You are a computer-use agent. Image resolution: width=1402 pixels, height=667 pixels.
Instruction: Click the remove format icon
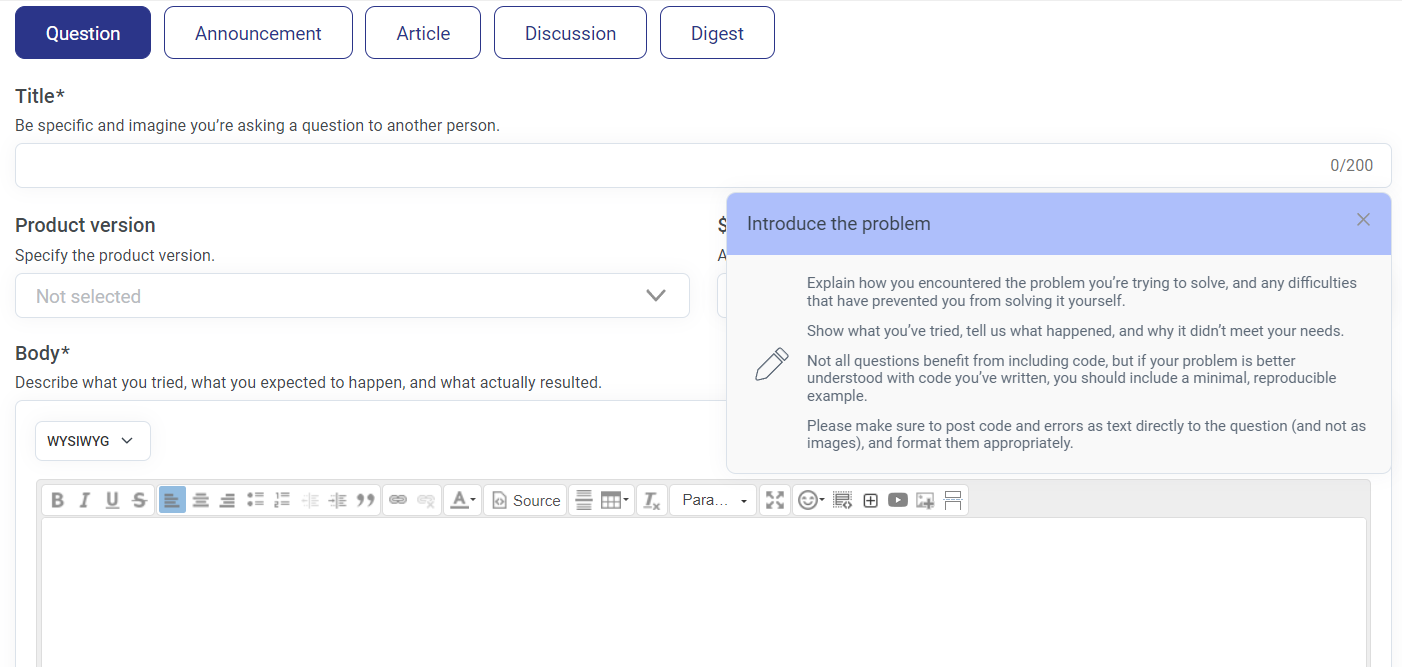click(652, 500)
